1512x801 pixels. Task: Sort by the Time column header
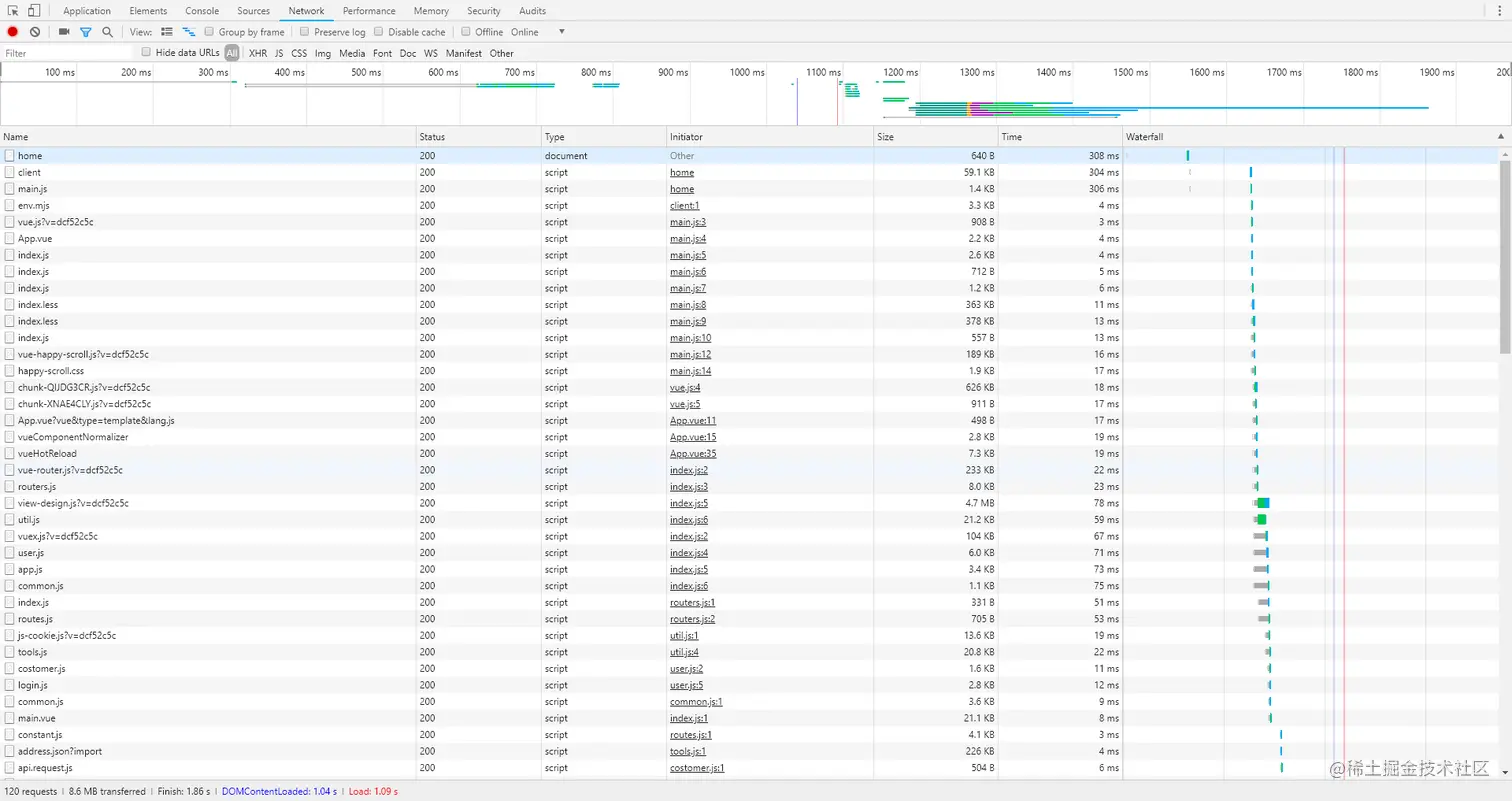pyautogui.click(x=1061, y=136)
